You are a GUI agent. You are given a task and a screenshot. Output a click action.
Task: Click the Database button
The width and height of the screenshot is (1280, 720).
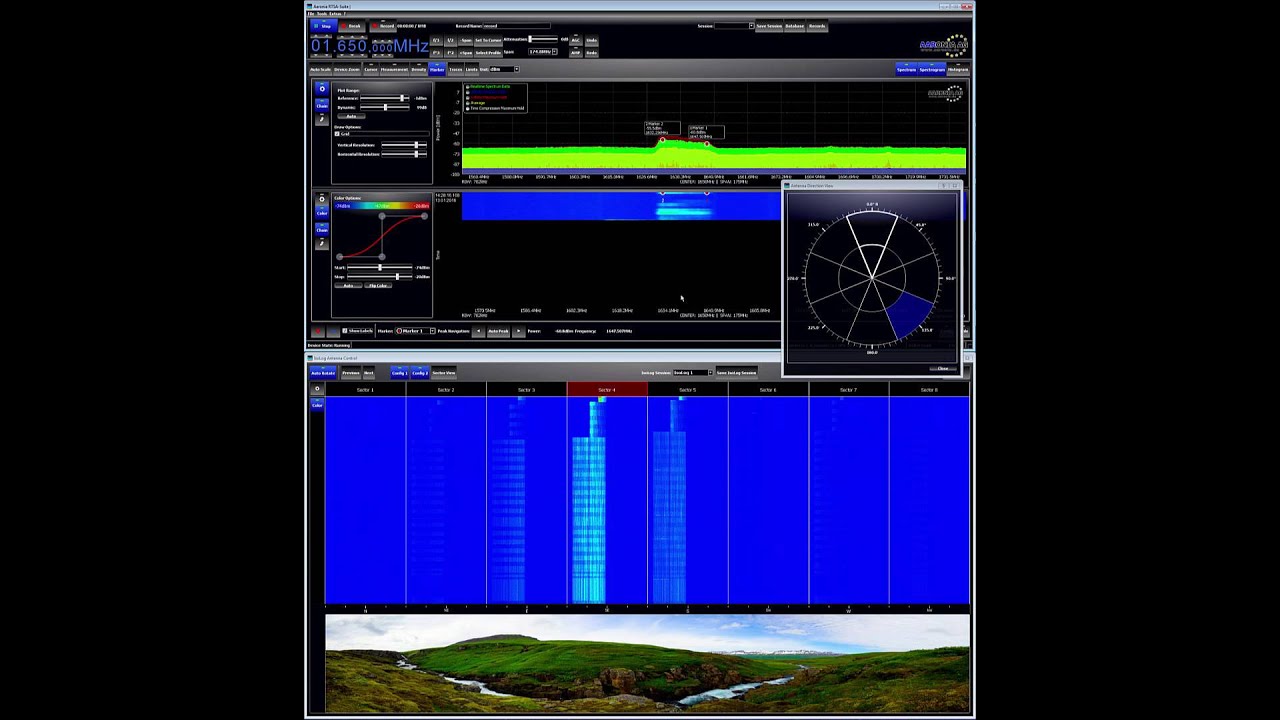[x=795, y=26]
